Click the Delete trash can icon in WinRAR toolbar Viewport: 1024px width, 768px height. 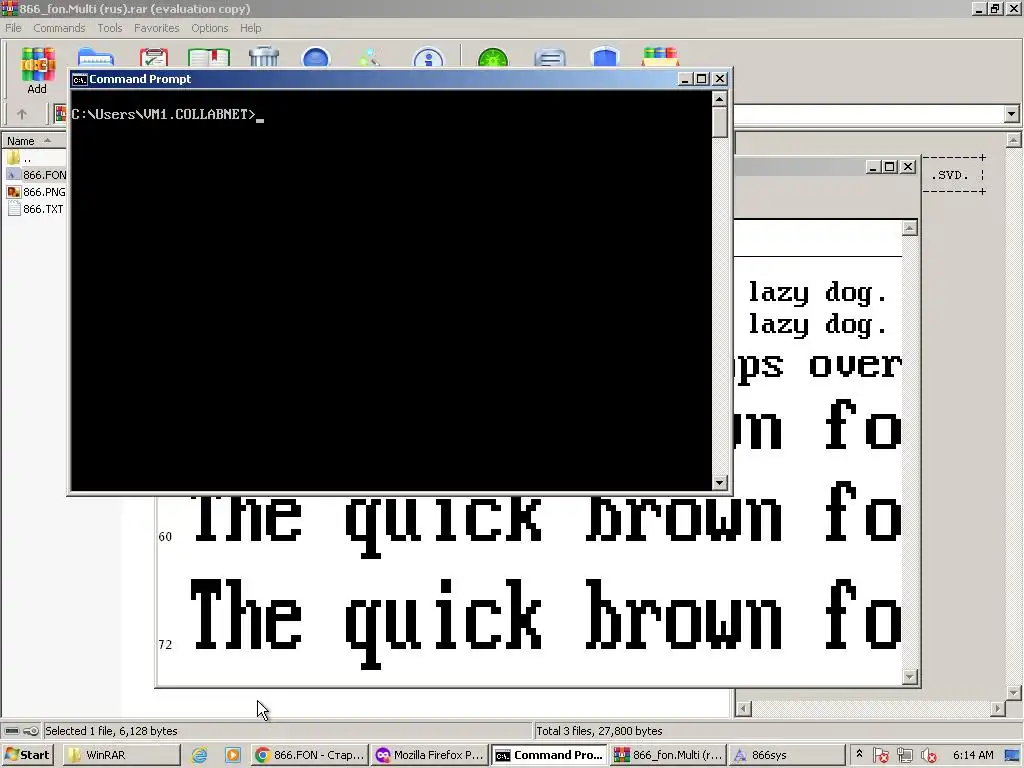click(264, 57)
